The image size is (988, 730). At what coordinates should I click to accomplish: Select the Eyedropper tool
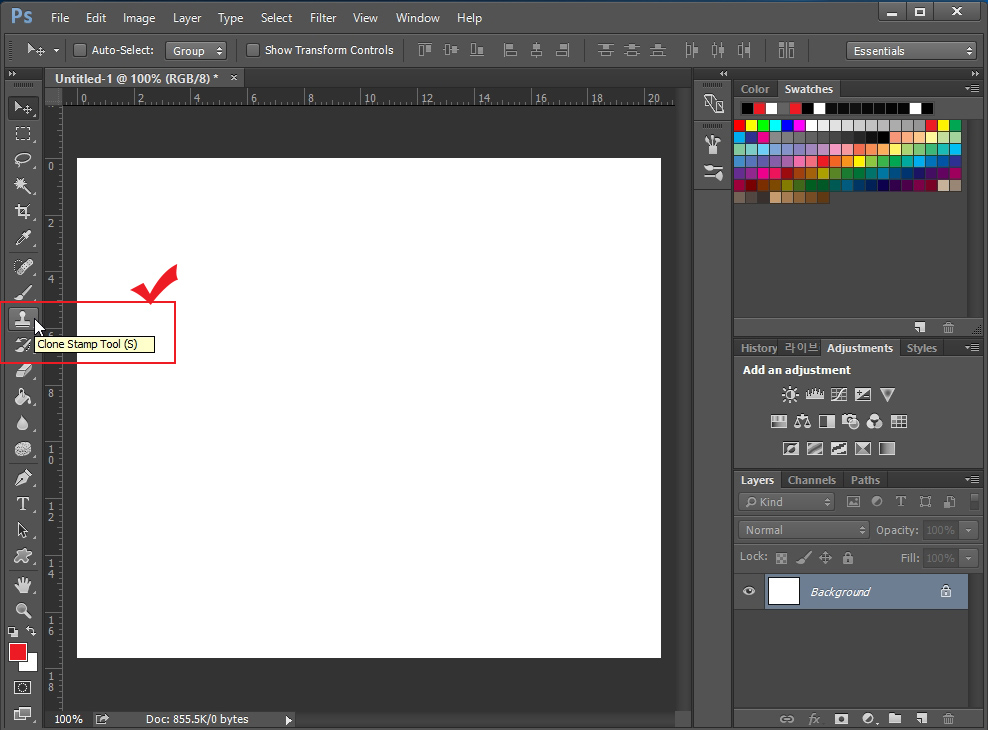click(x=23, y=237)
